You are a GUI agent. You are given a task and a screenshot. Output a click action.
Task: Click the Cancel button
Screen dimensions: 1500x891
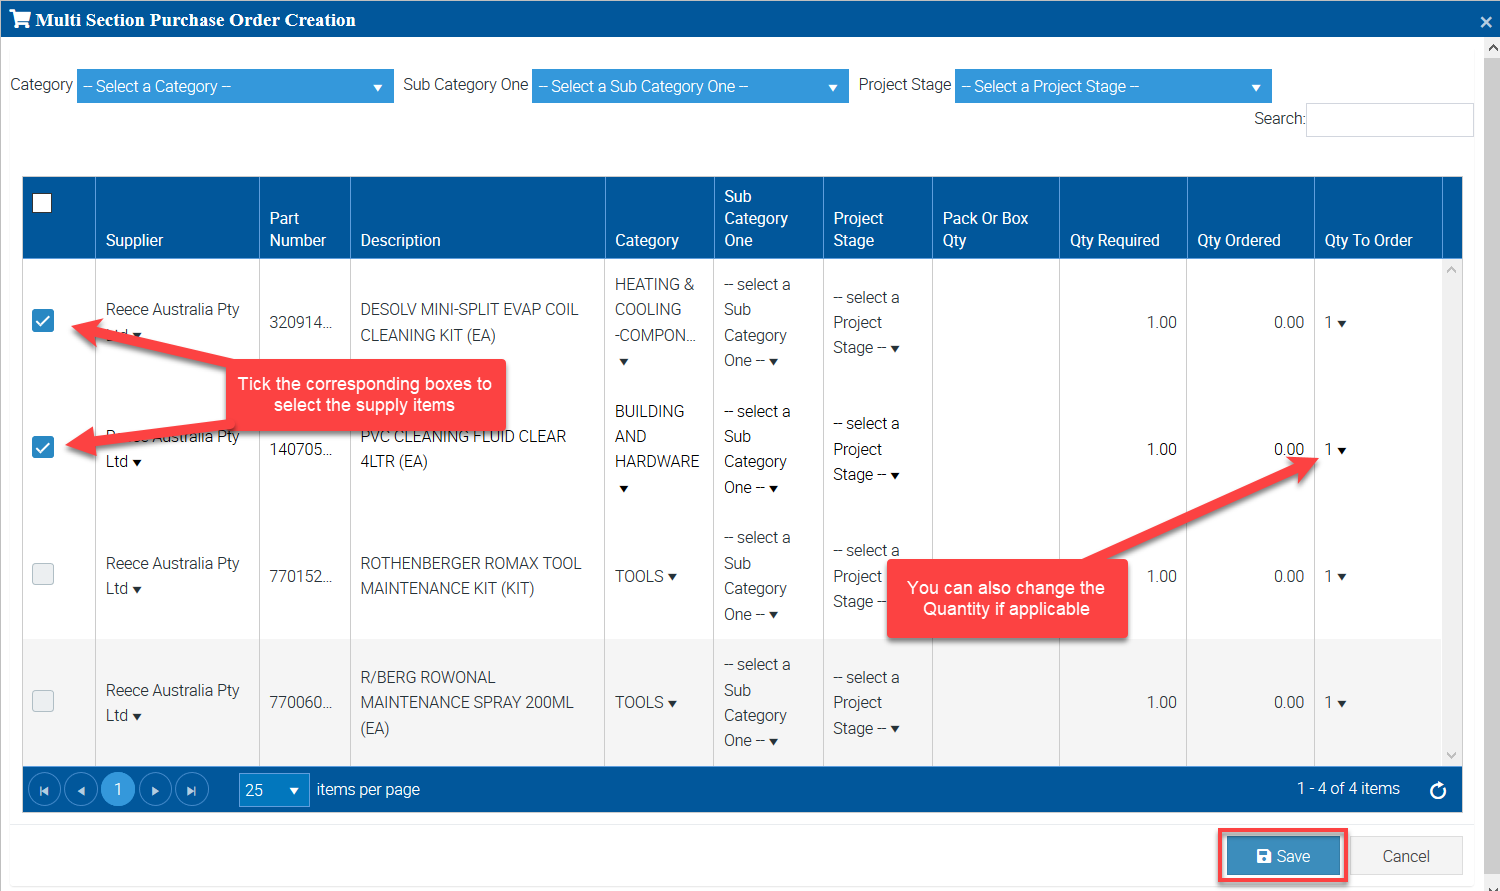pos(1405,856)
